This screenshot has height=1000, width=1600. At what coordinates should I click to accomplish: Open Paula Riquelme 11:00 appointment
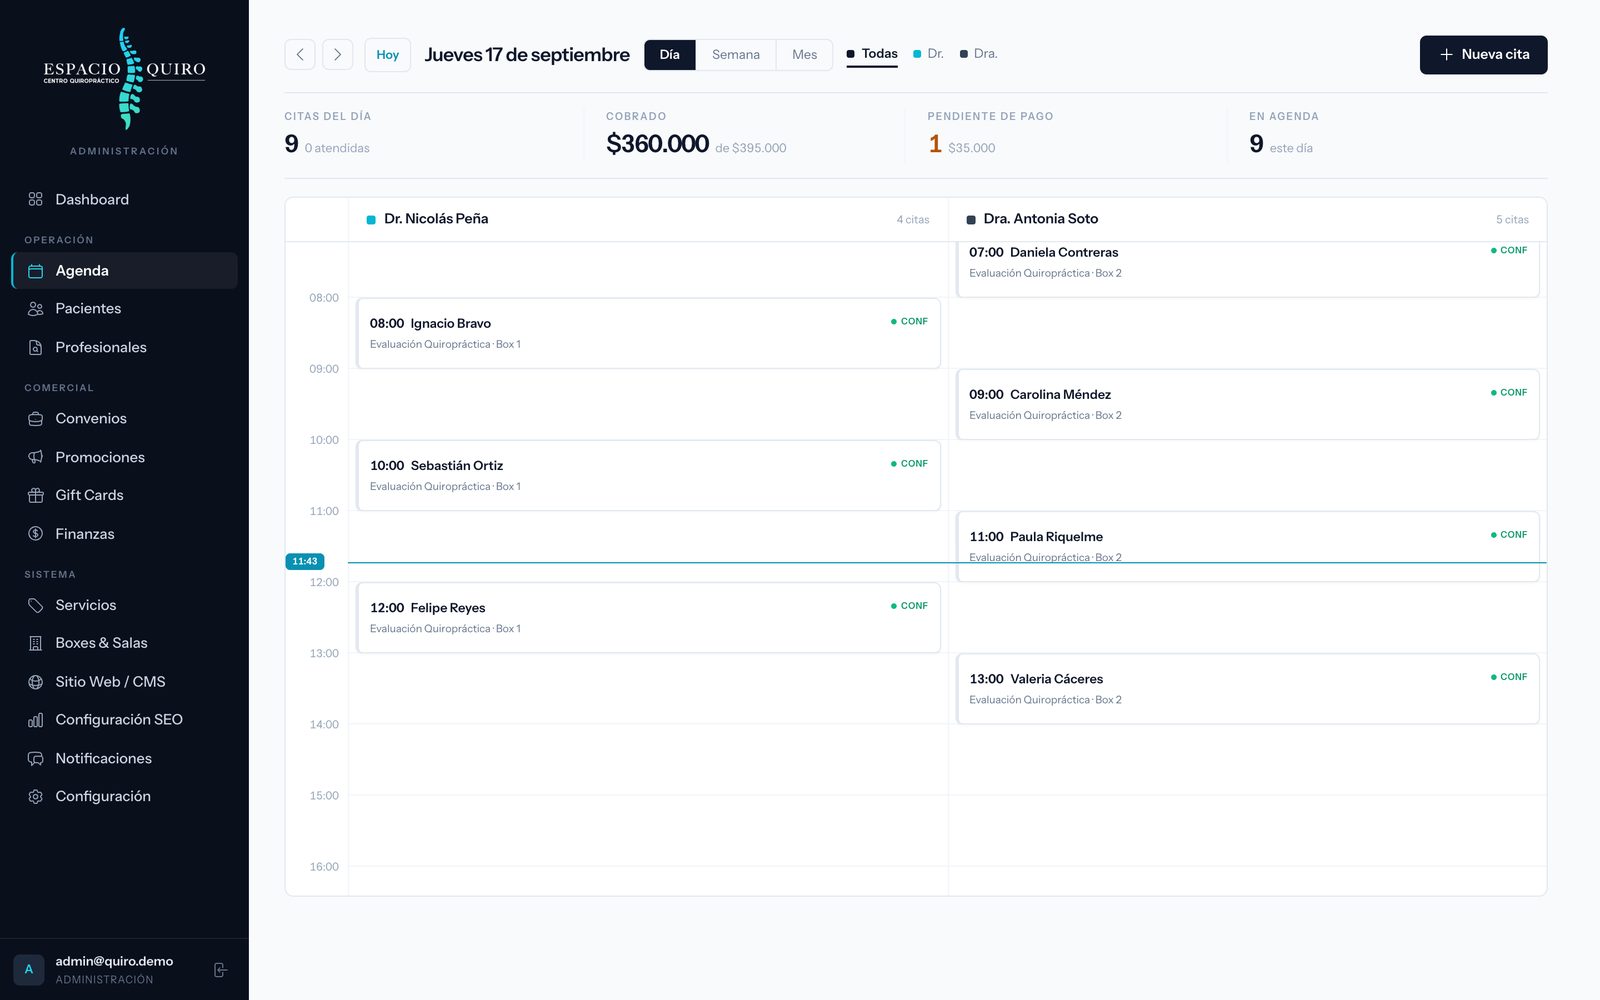1248,546
